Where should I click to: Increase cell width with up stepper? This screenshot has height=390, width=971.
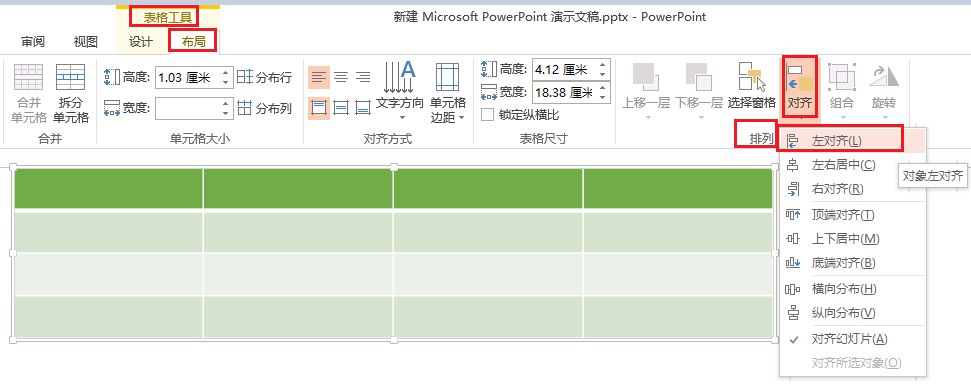[x=226, y=103]
